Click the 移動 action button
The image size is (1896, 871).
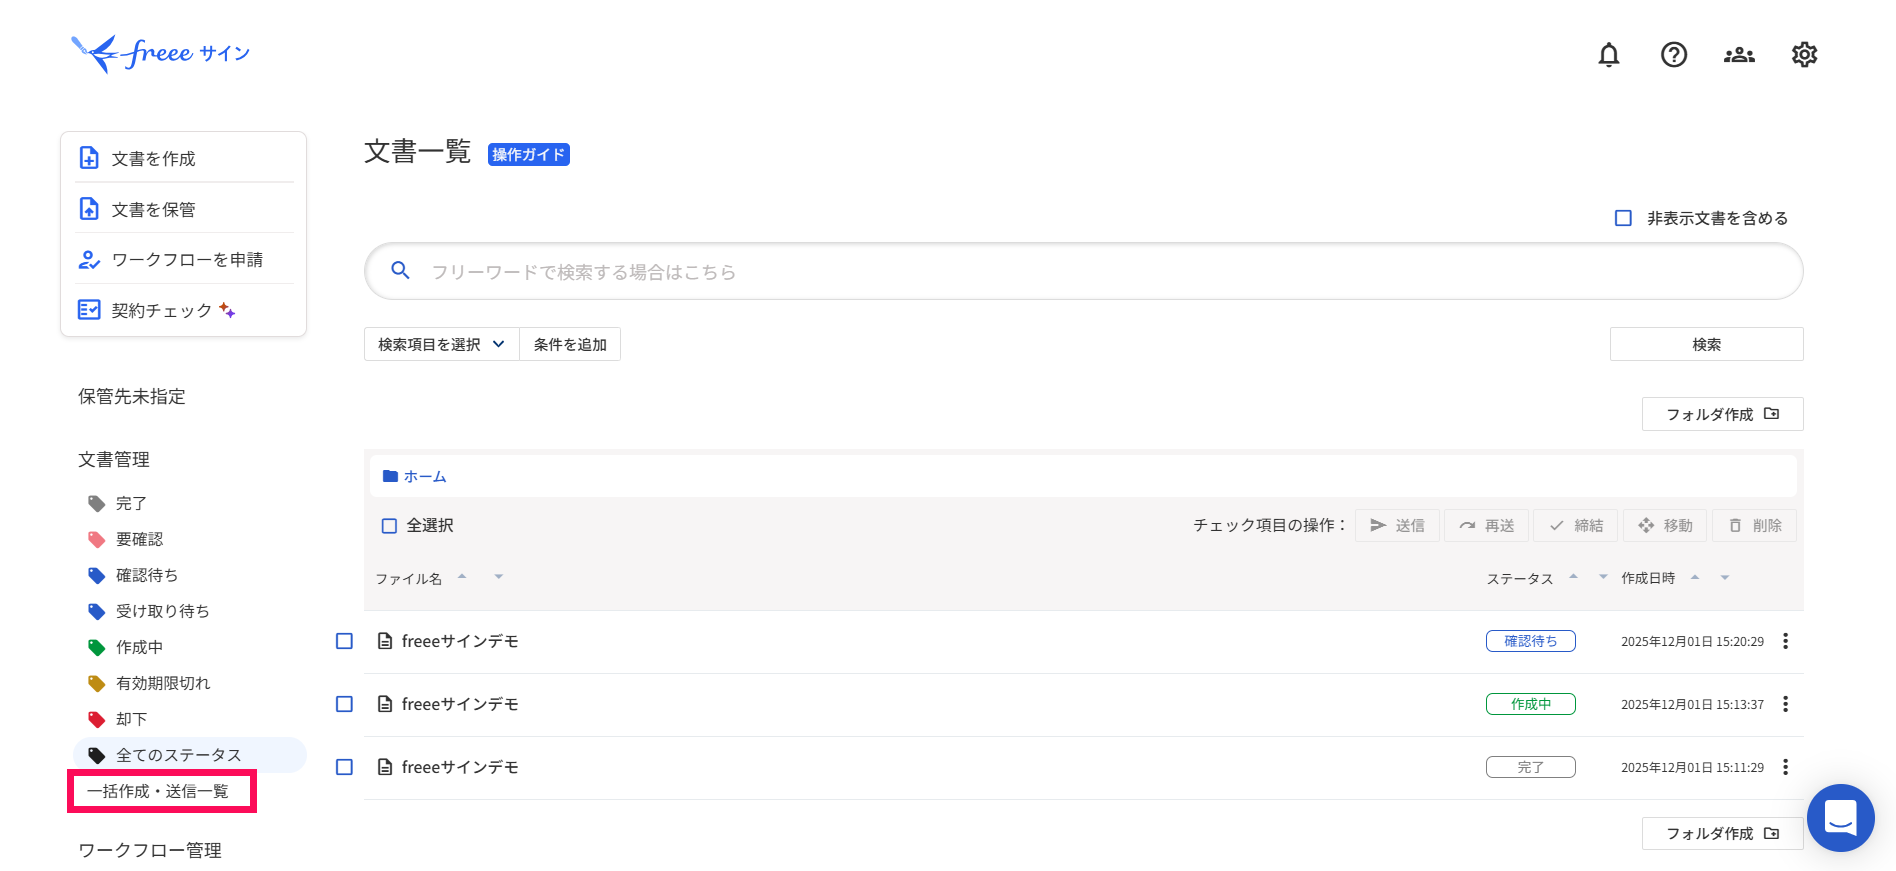pyautogui.click(x=1665, y=526)
